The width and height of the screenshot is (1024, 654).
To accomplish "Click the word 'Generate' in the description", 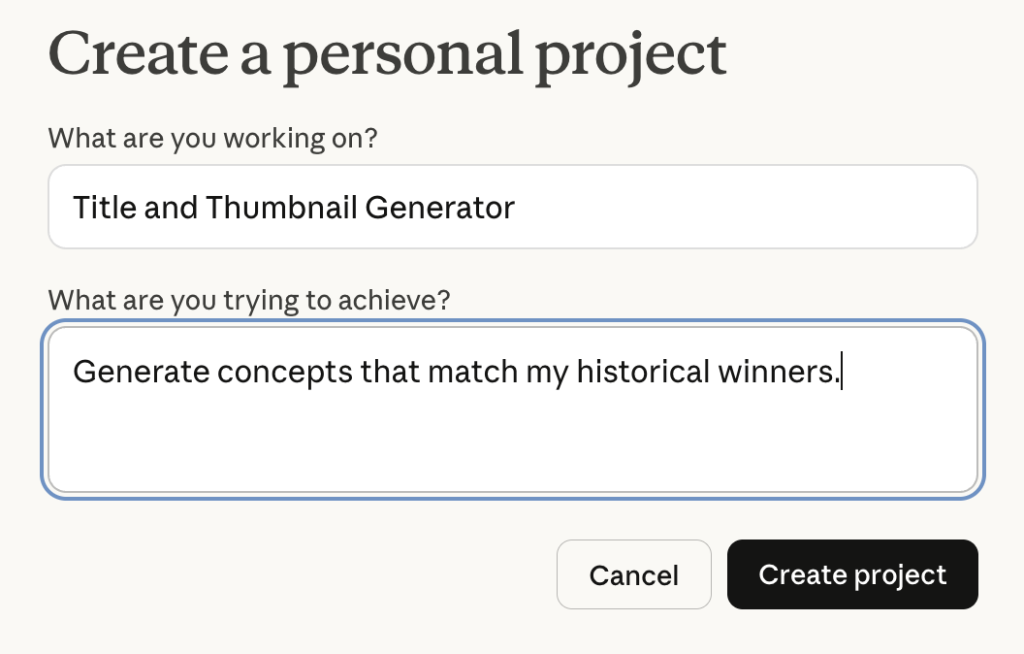I will pos(141,372).
